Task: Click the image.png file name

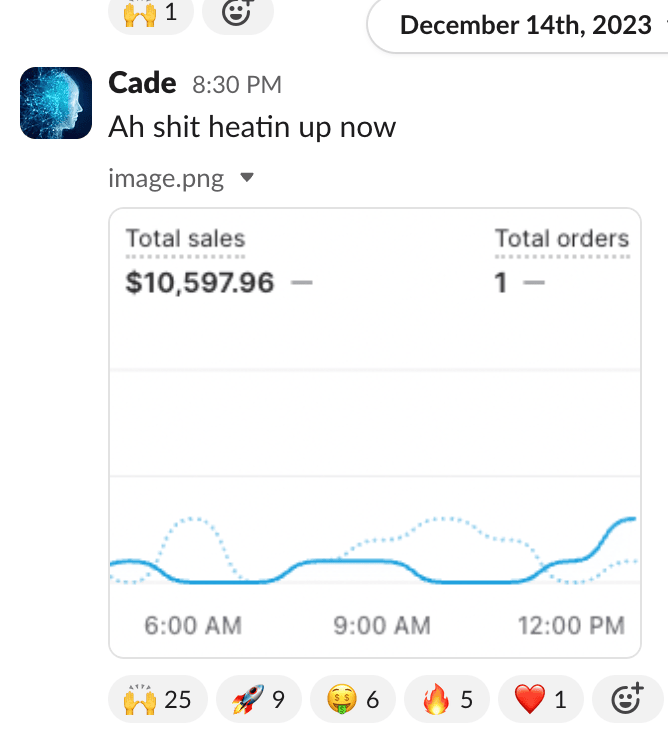Action: click(166, 179)
